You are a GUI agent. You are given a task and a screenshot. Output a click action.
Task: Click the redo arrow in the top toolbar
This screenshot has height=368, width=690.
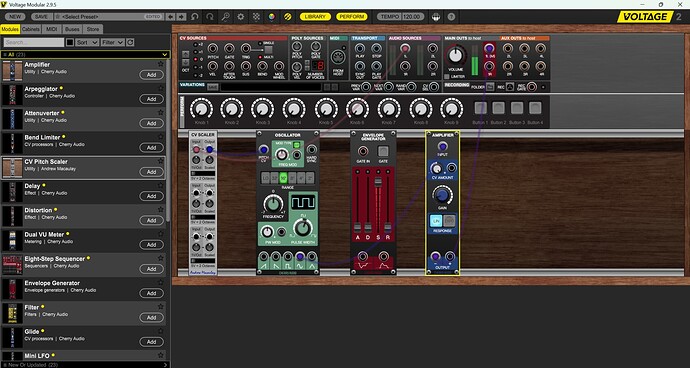pyautogui.click(x=210, y=17)
